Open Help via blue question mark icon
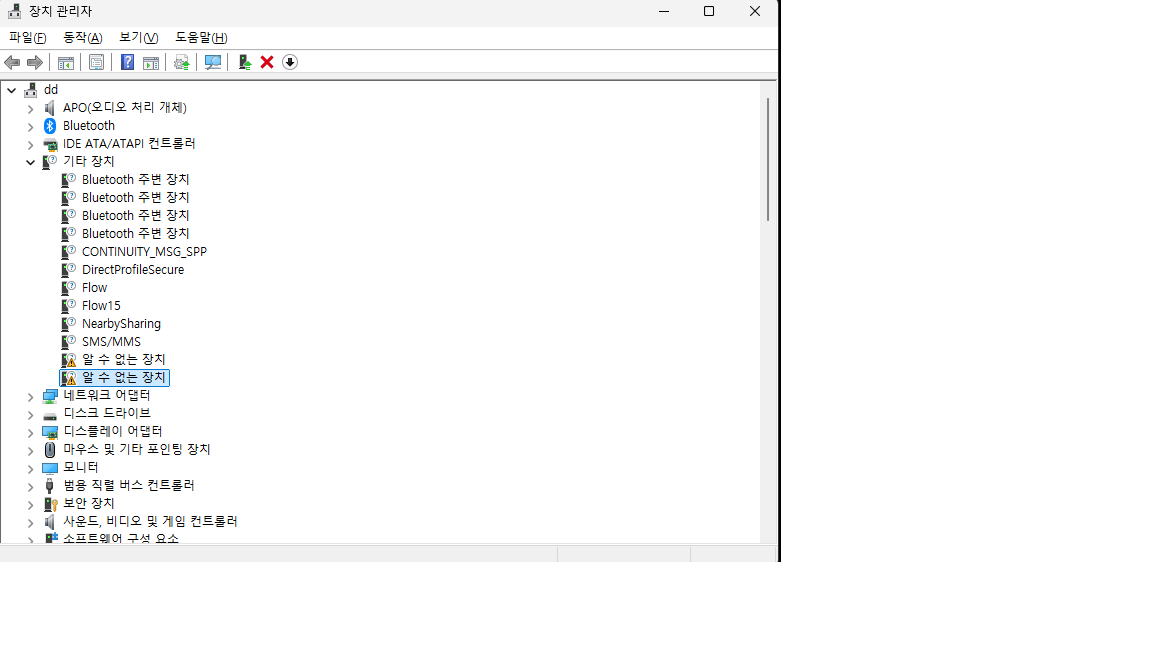Screen dimensions: 1152x648 [127, 62]
